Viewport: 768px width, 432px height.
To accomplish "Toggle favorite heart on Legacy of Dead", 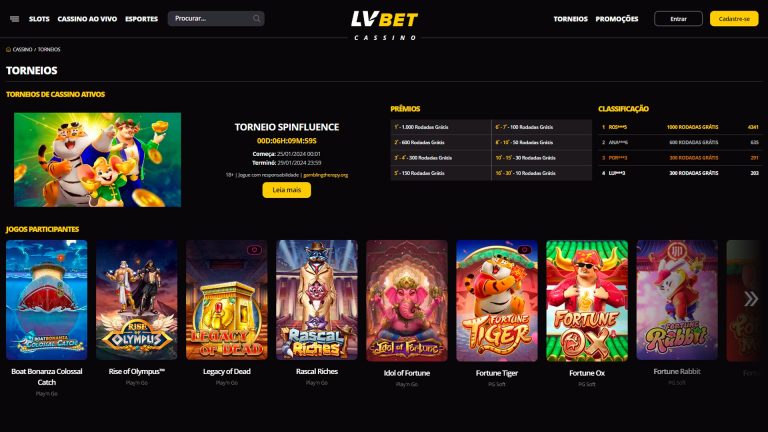I will [x=254, y=250].
